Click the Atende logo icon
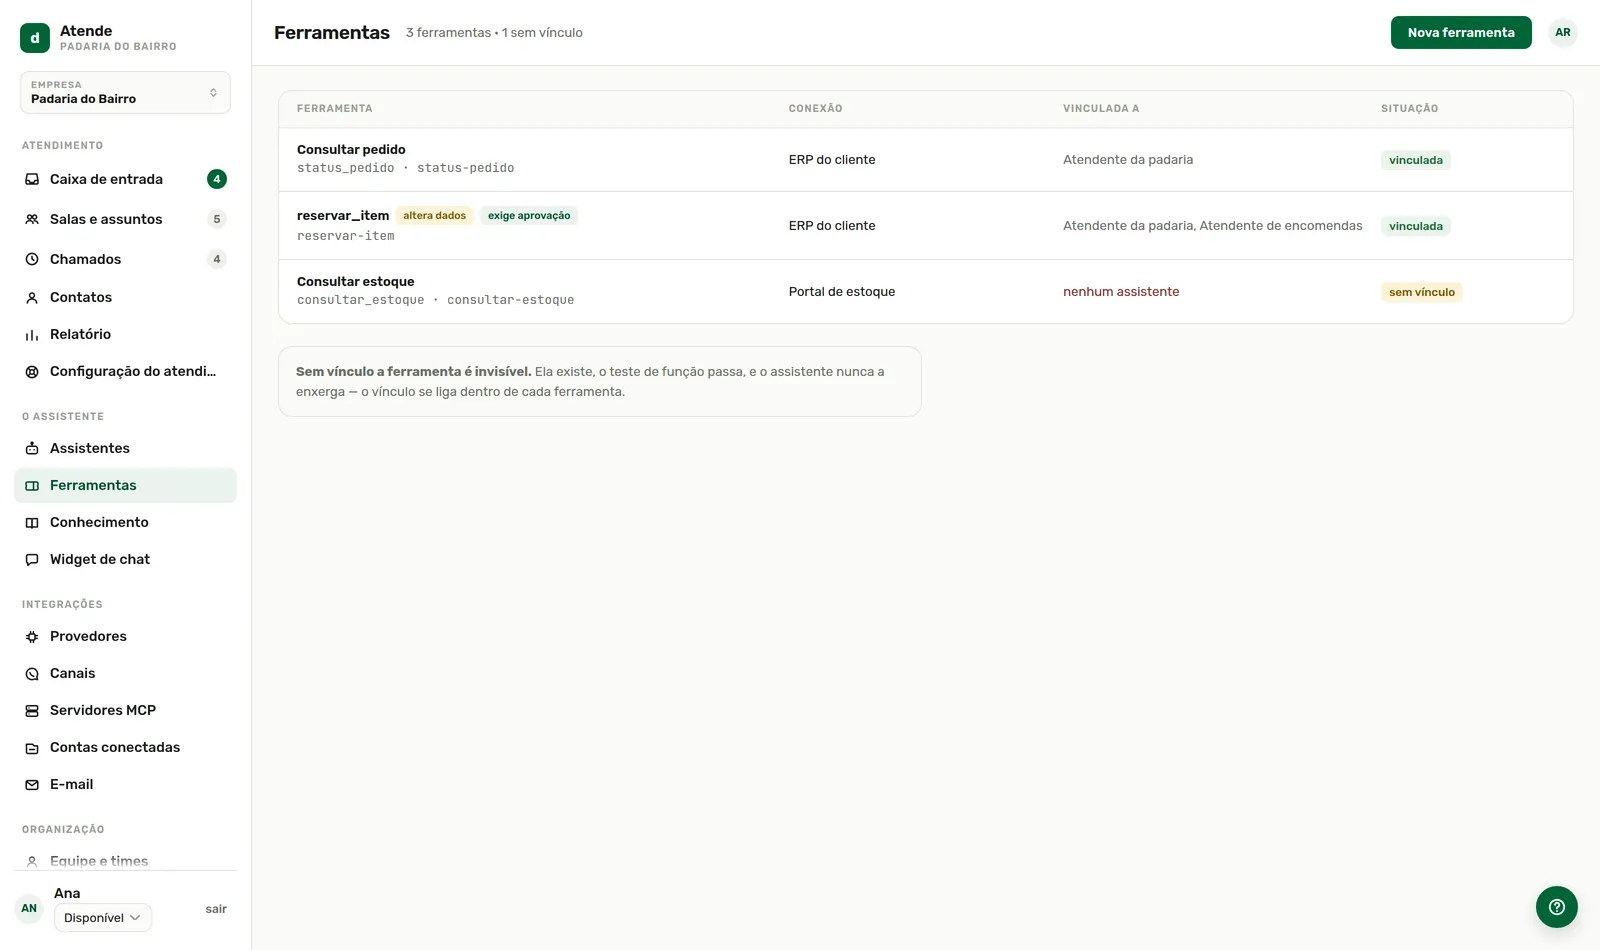Viewport: 1600px width, 950px height. (35, 38)
